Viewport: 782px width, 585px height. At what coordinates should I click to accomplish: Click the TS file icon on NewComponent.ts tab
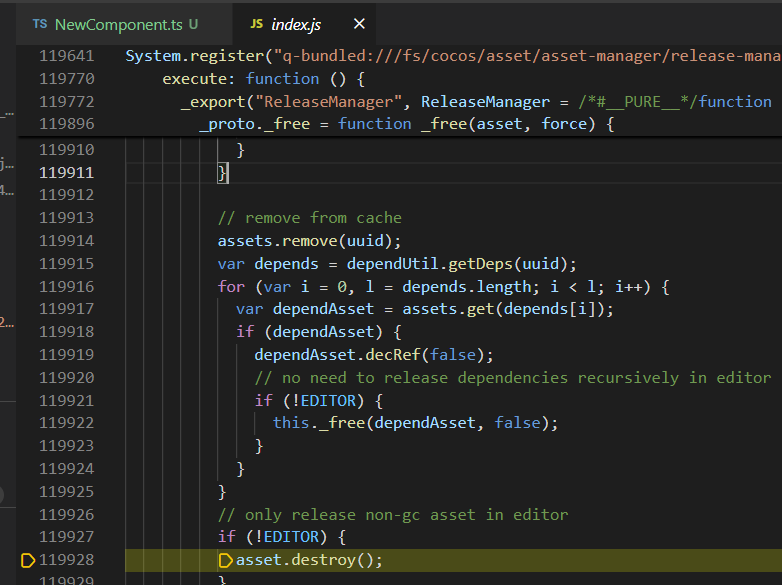(x=40, y=24)
